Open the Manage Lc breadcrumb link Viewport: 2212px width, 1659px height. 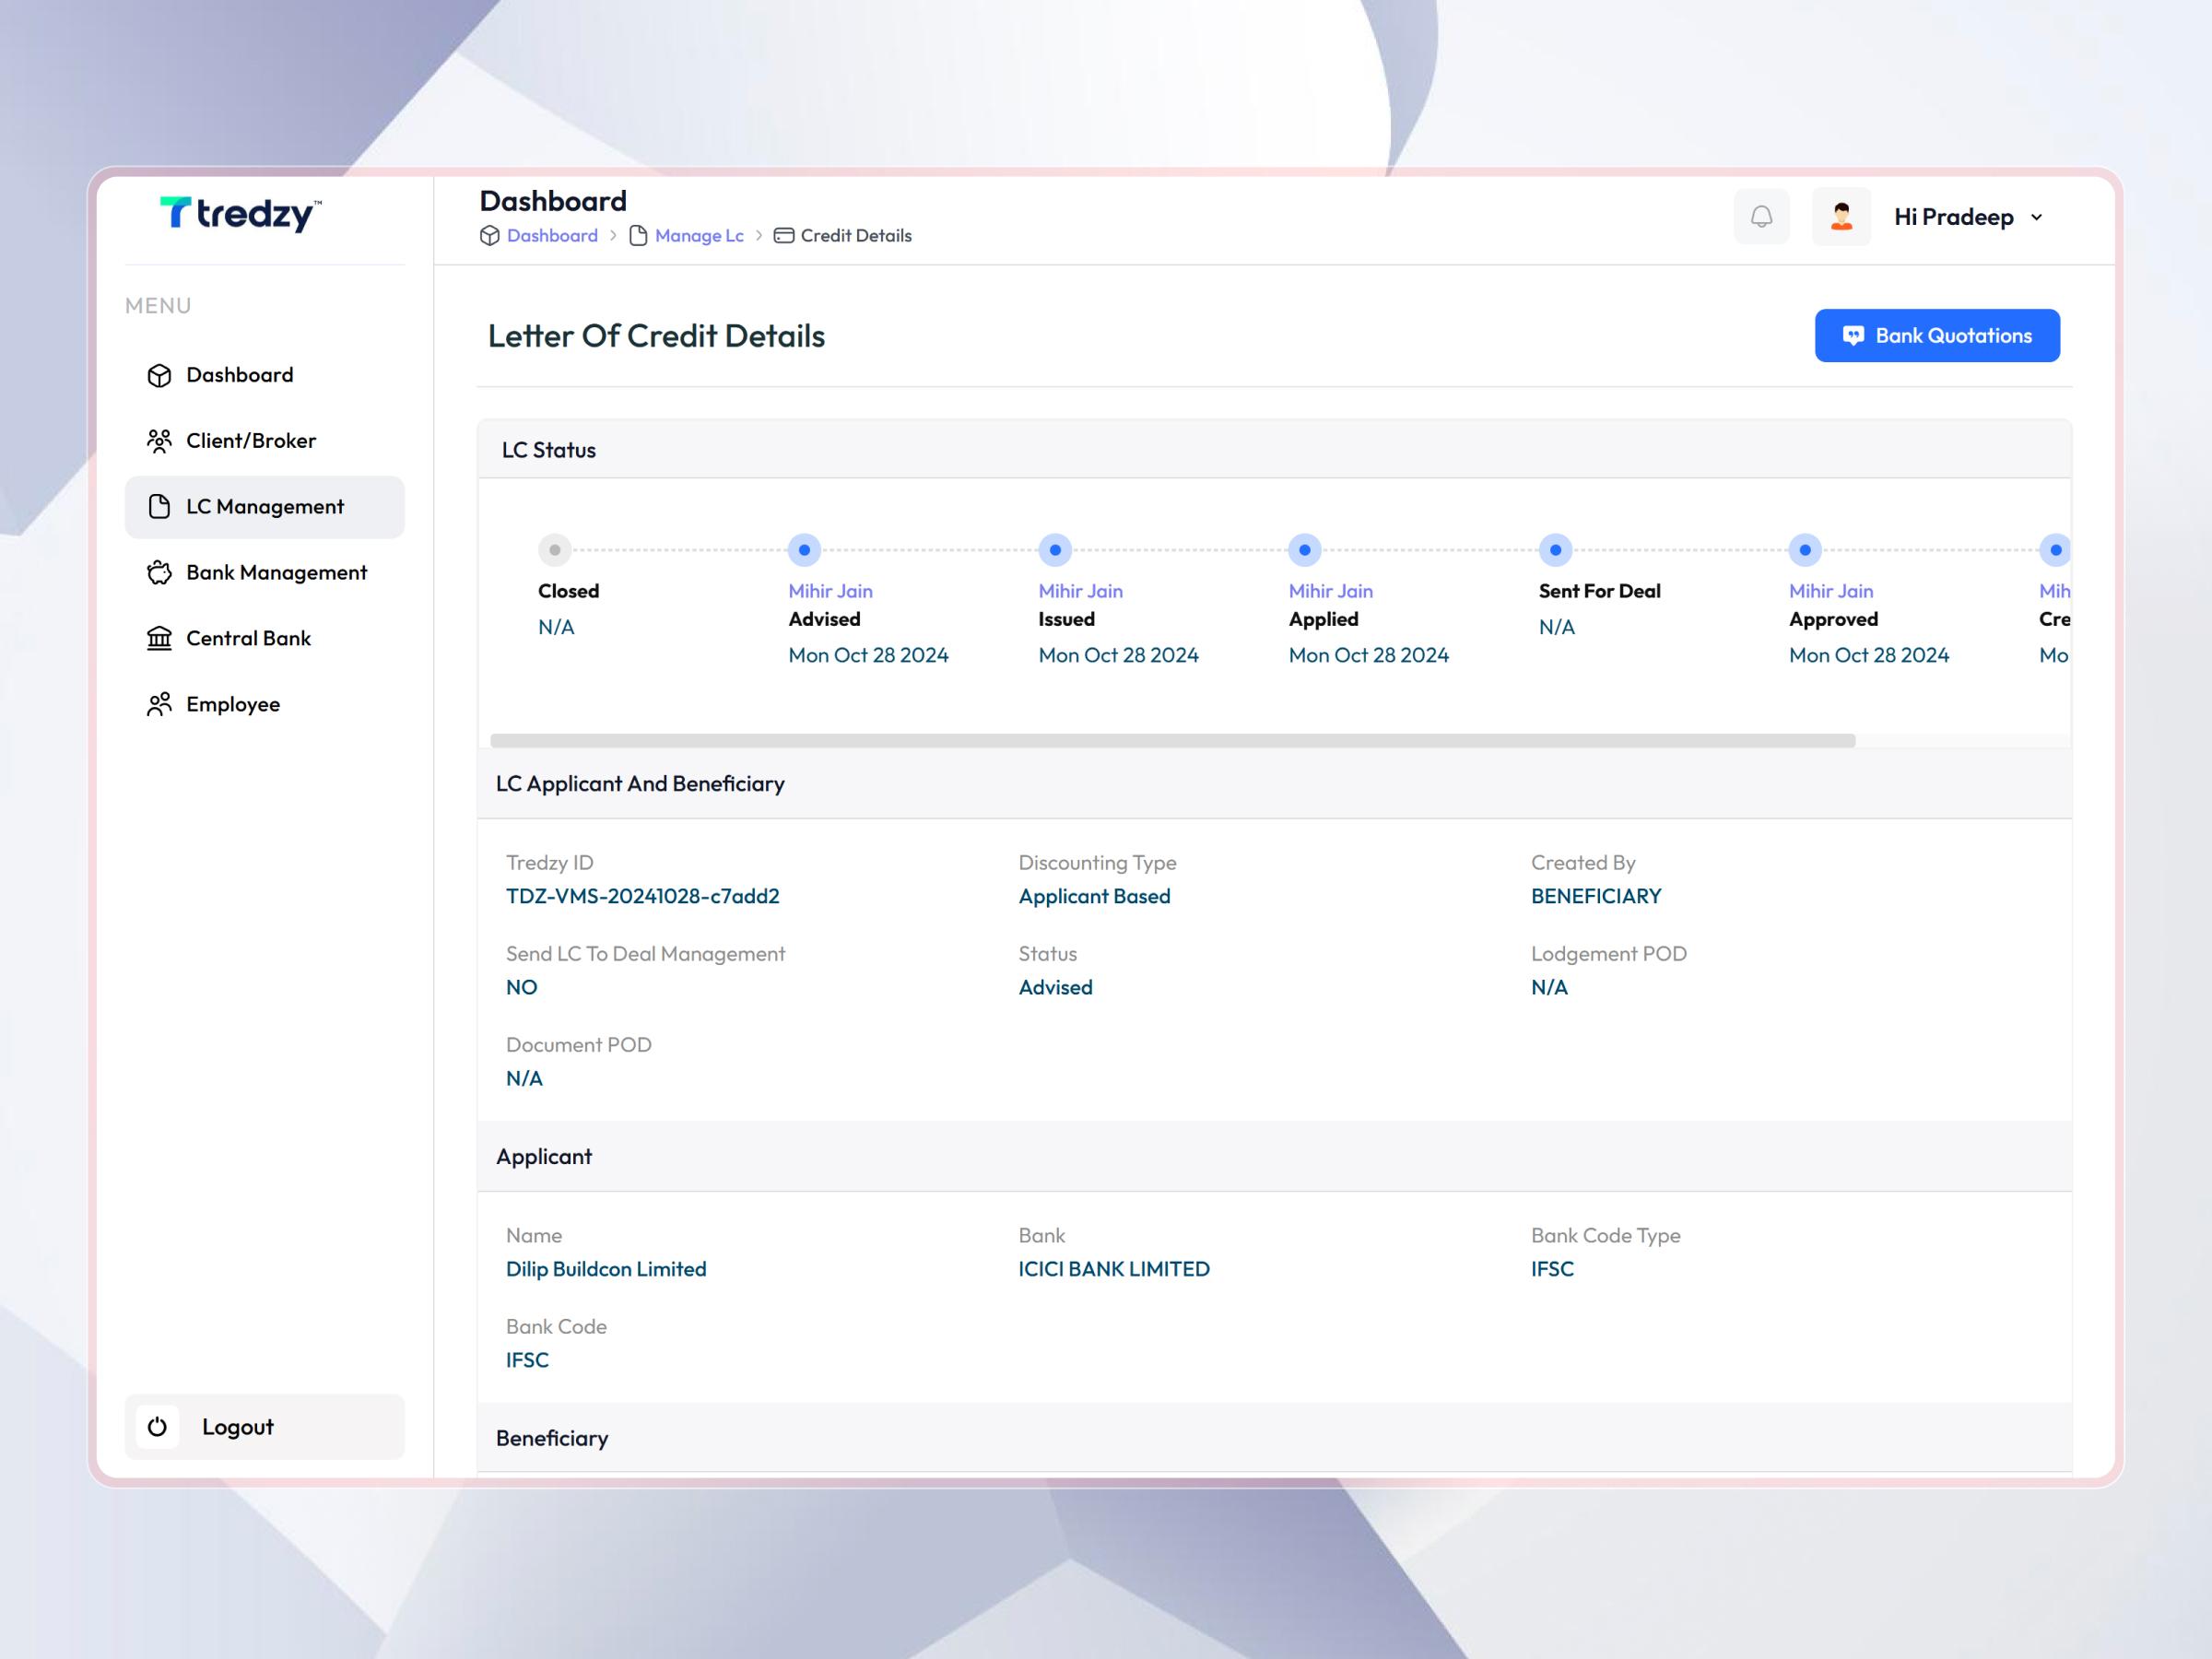698,236
